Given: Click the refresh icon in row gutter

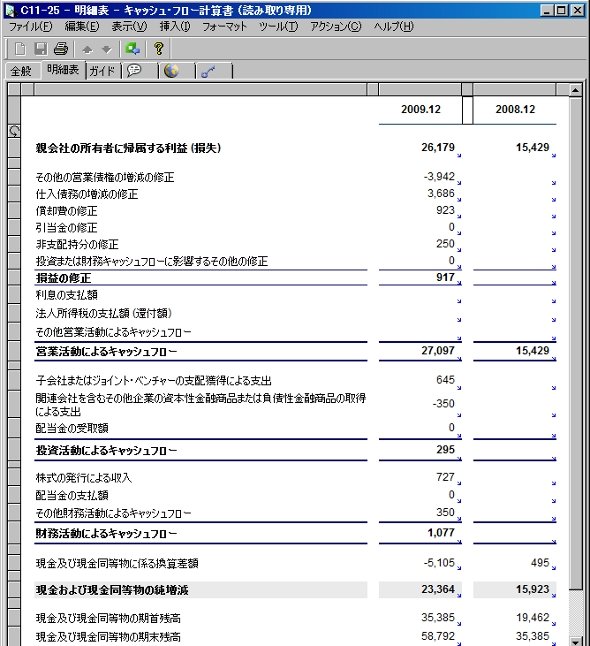Looking at the screenshot, I should (14, 131).
